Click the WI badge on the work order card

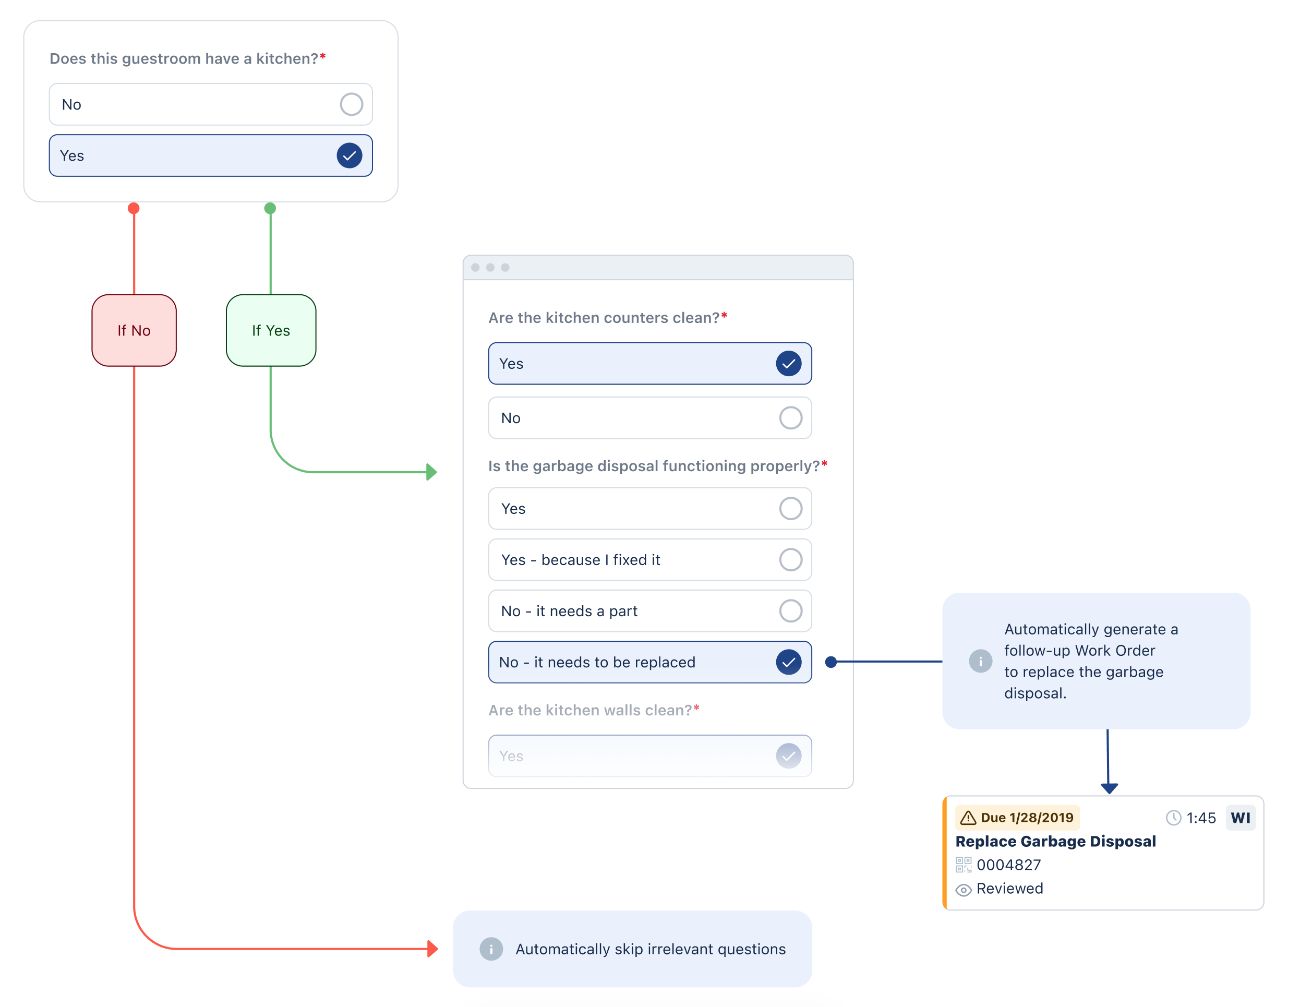coord(1240,818)
